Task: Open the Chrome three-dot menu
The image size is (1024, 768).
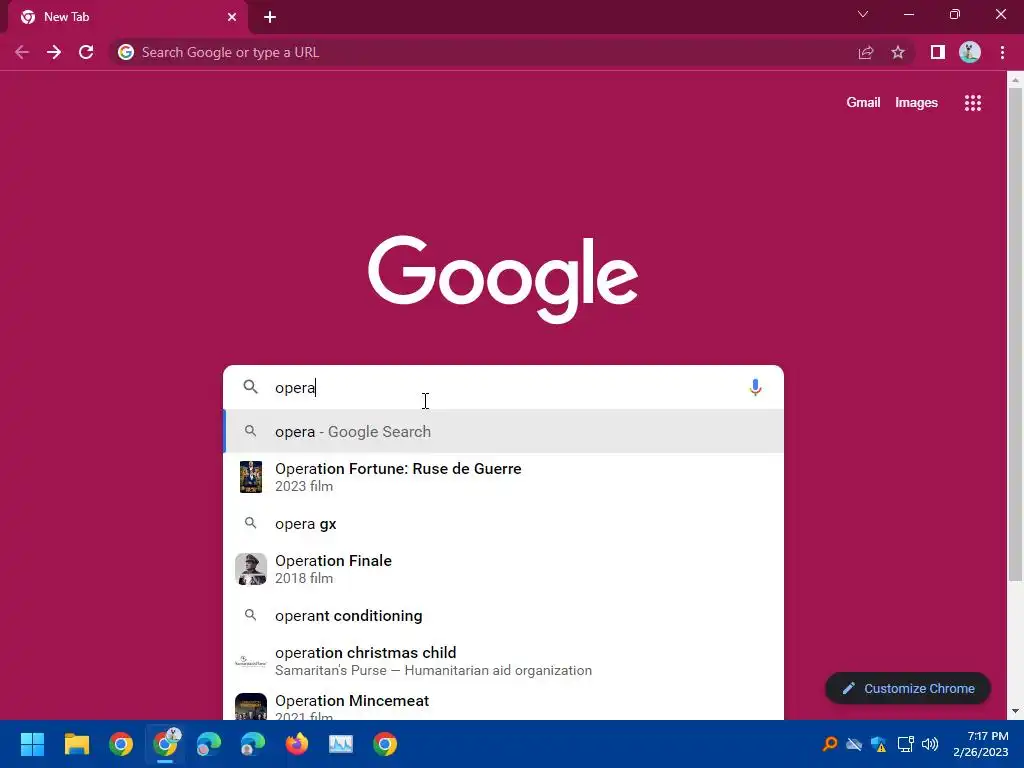Action: click(x=1002, y=52)
